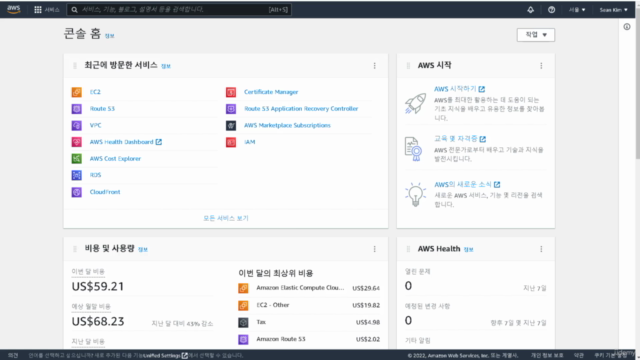Click the AWS Marketplace Subscriptions icon

[231, 125]
